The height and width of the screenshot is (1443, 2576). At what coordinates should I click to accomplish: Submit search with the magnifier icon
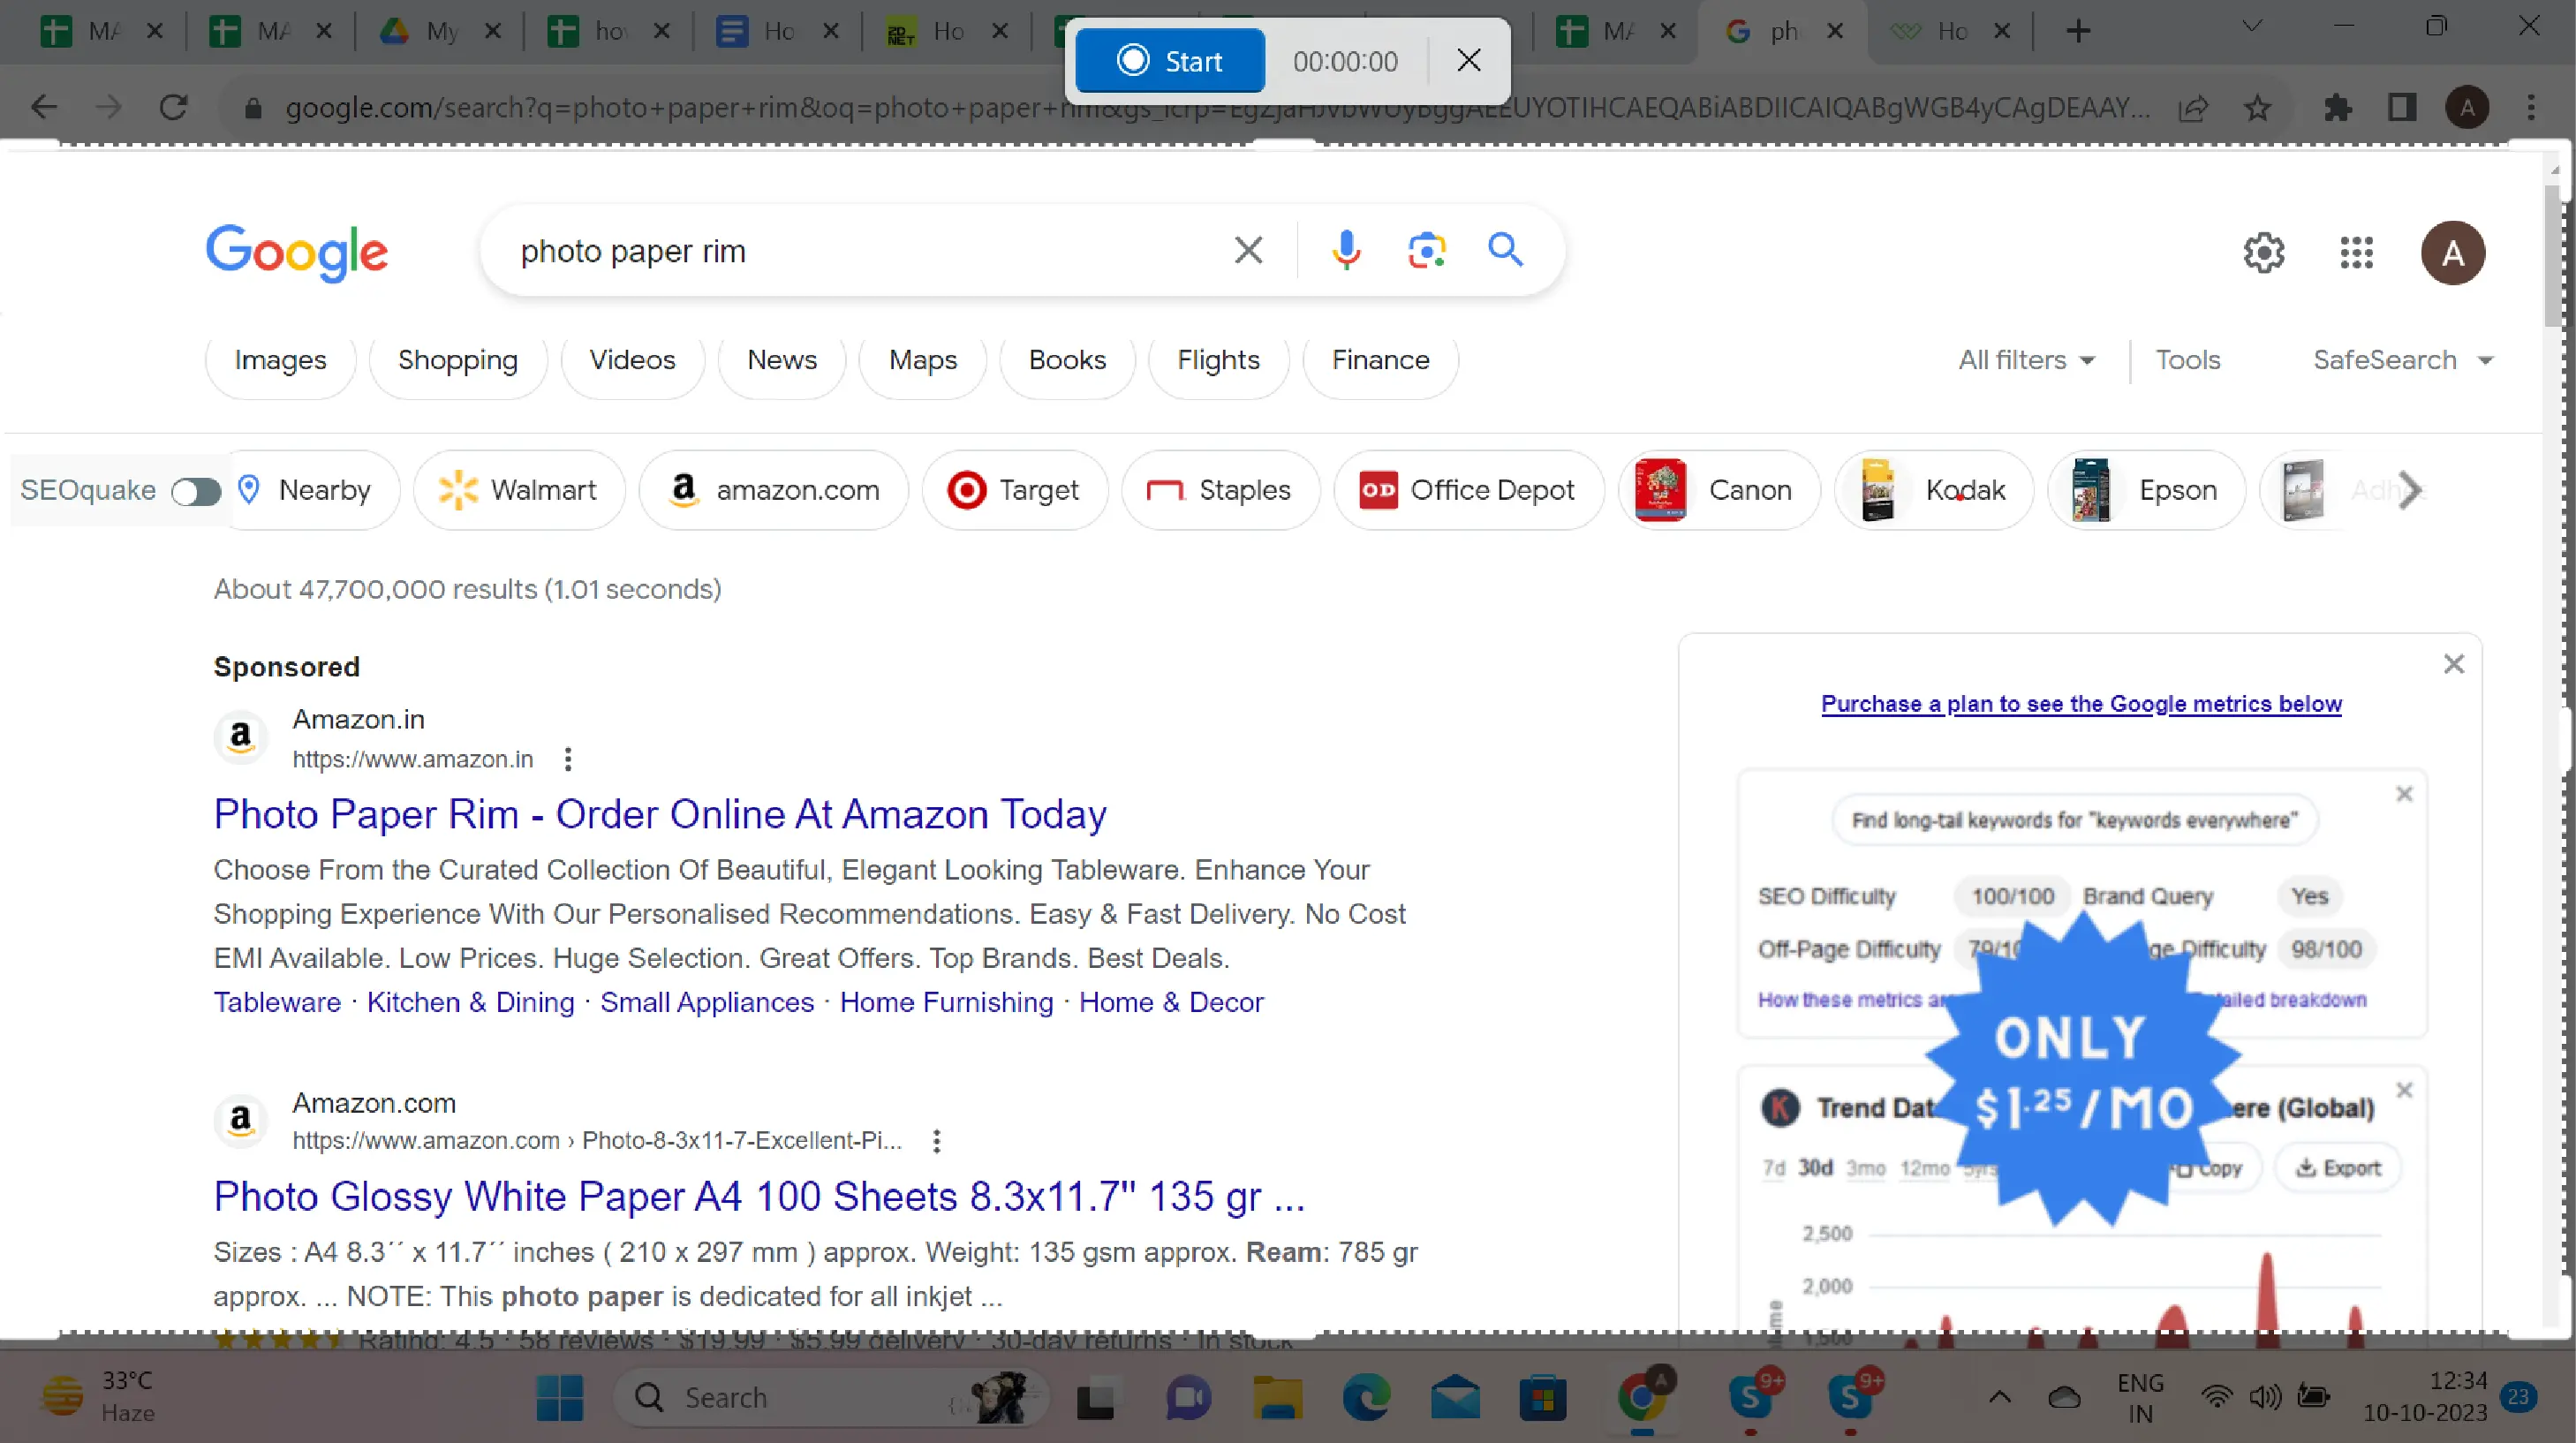tap(1505, 250)
